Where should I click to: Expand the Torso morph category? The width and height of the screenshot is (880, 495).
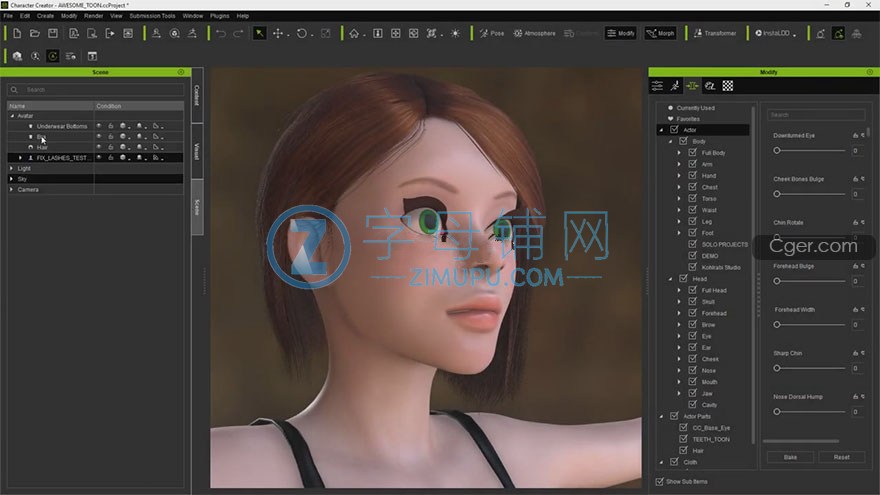click(x=679, y=199)
